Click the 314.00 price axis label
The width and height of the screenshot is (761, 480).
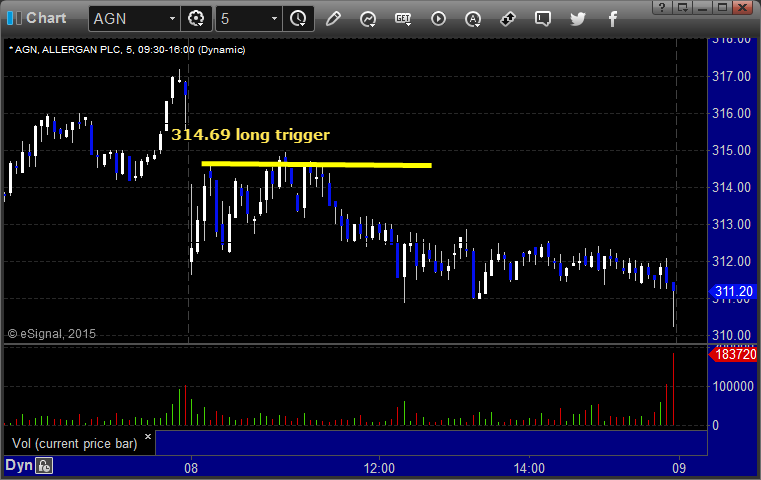click(731, 187)
